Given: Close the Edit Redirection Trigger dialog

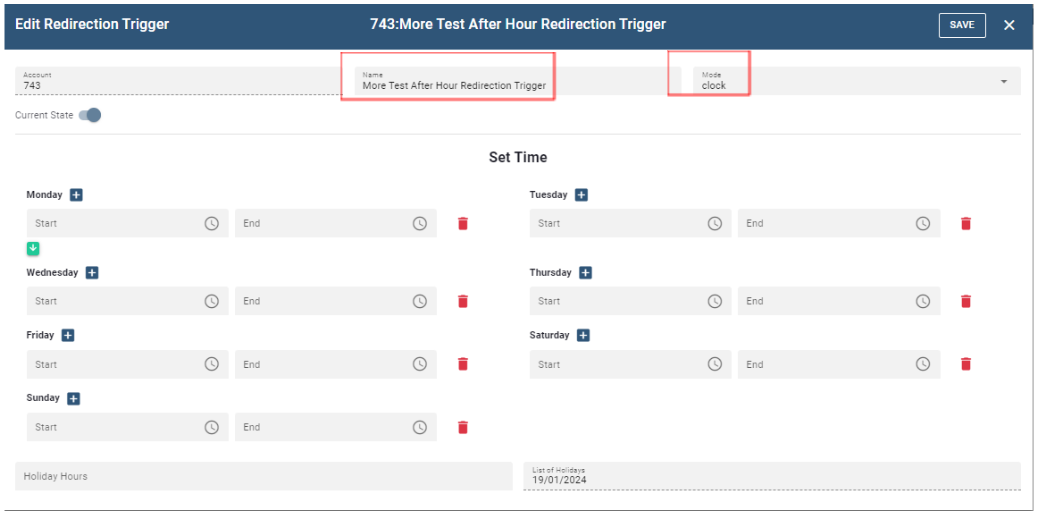Looking at the screenshot, I should [1009, 25].
